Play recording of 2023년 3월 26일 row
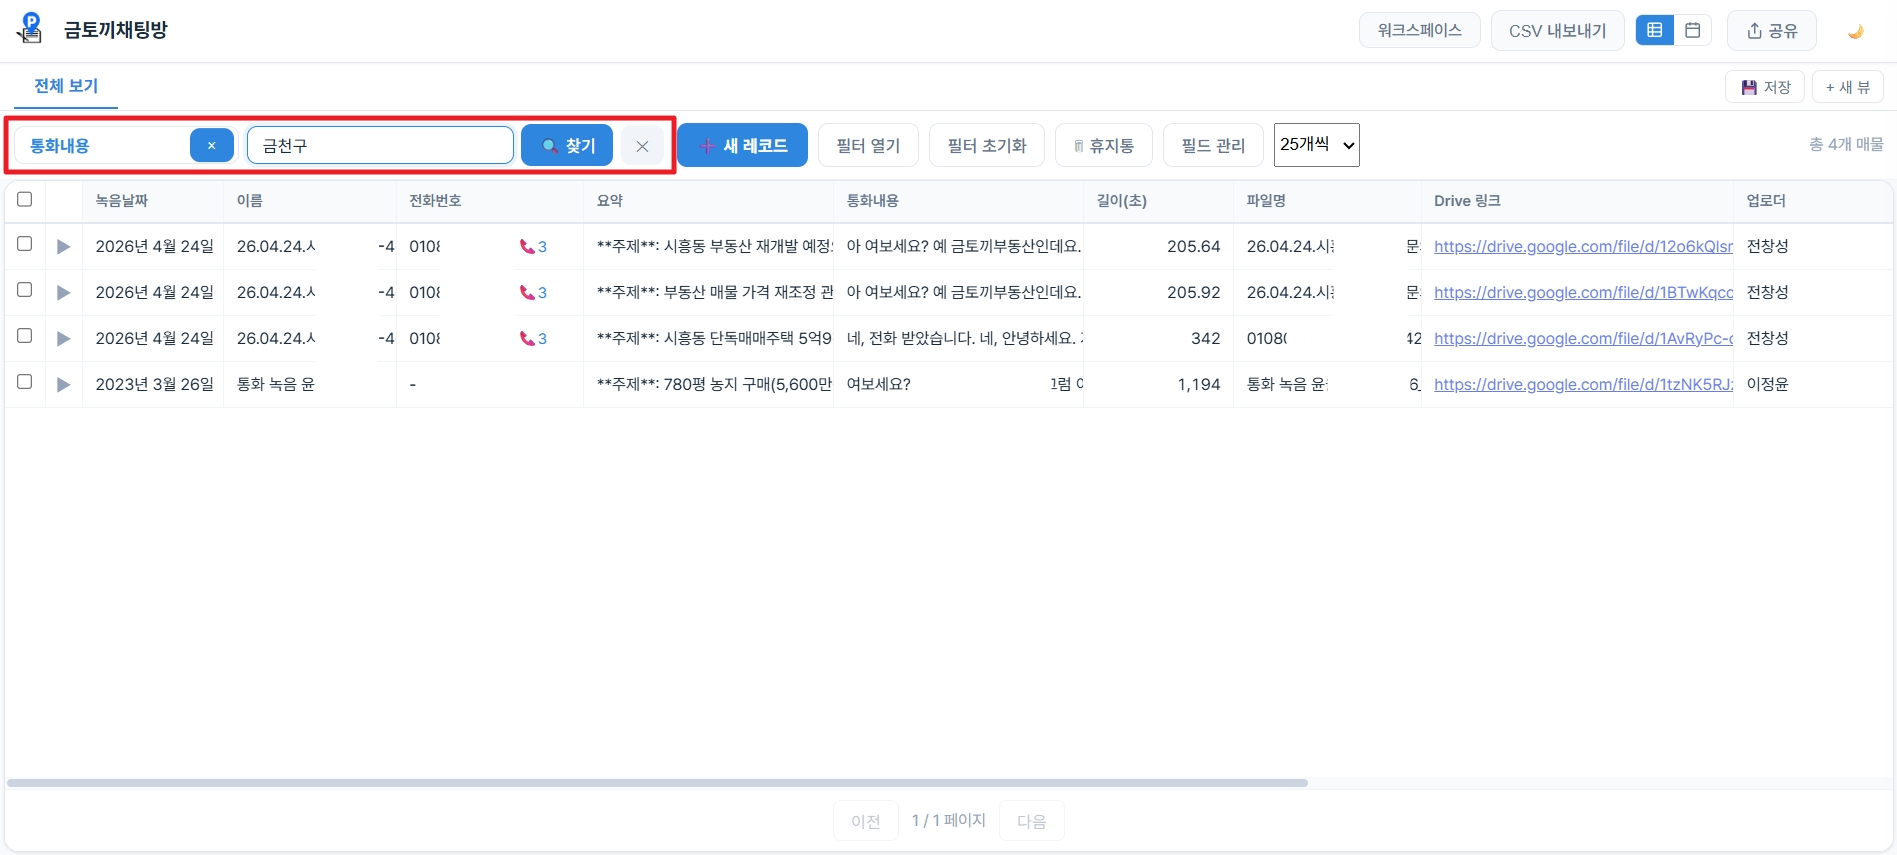This screenshot has height=855, width=1897. click(63, 384)
